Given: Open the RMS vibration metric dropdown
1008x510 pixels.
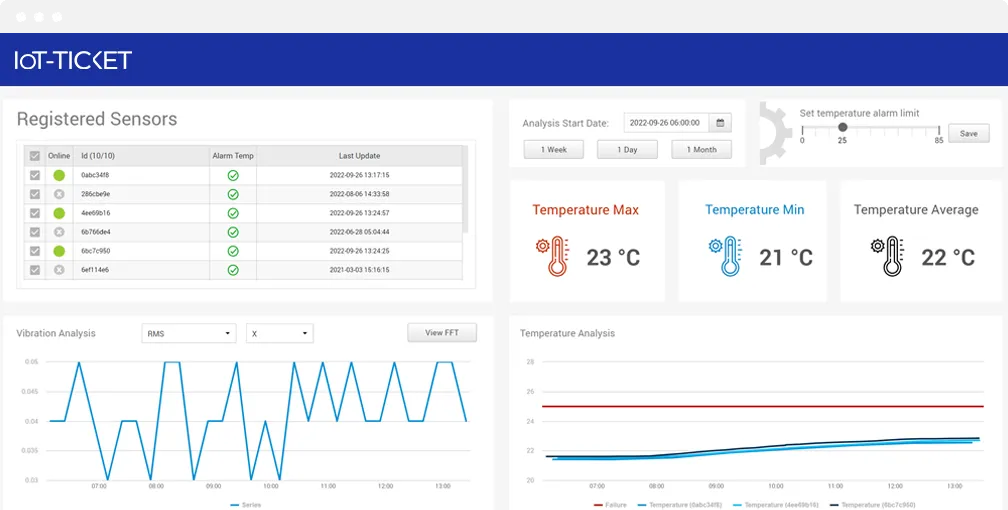Looking at the screenshot, I should (x=189, y=333).
